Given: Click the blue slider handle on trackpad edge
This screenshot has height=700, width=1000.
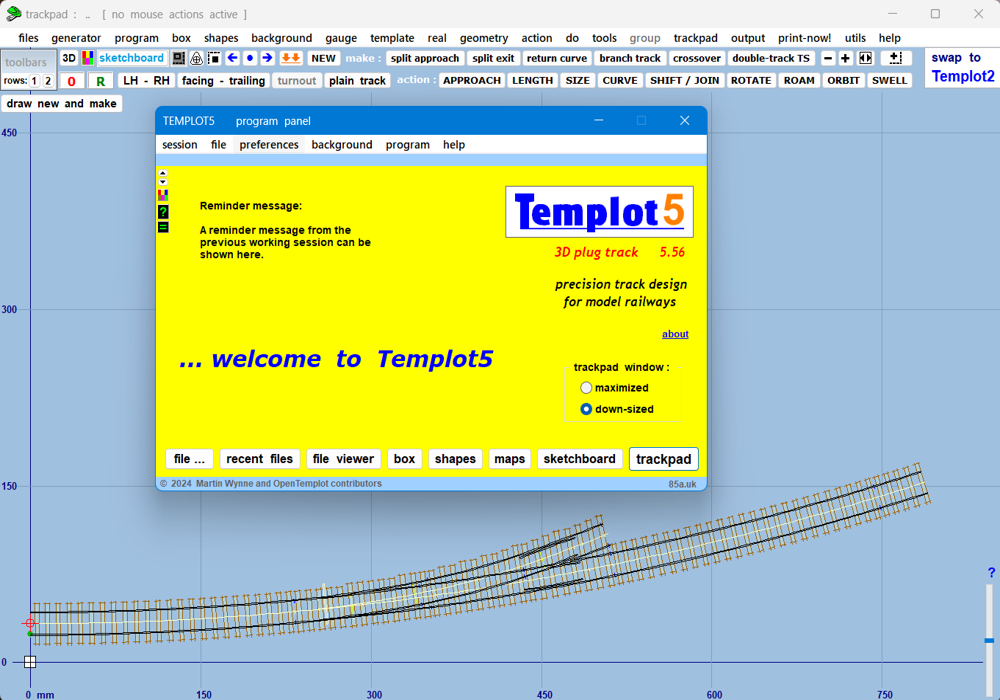Looking at the screenshot, I should [989, 641].
